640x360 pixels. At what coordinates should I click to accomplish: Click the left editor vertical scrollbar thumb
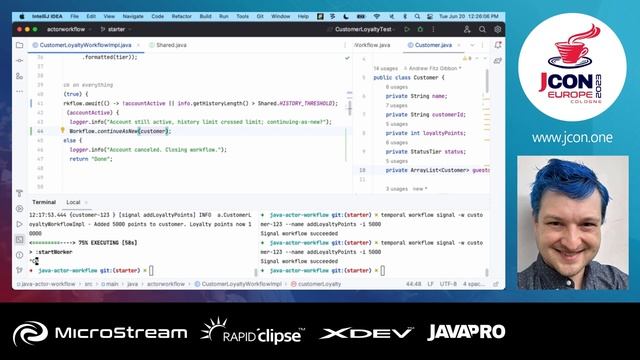pyautogui.click(x=349, y=107)
